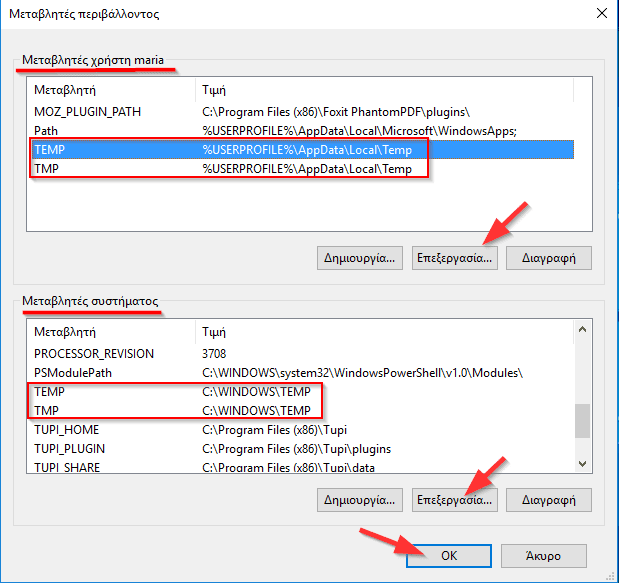619x583 pixels.
Task: Click Τιμή column header in system list
Action: 384,332
